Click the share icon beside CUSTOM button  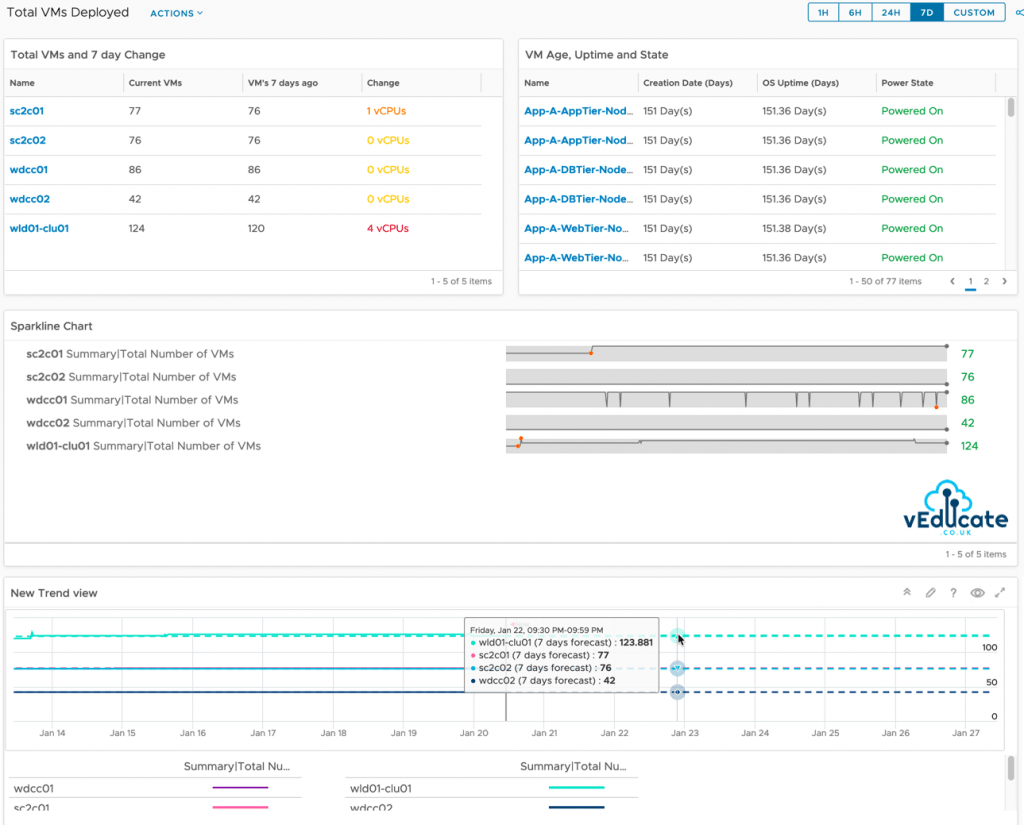1018,12
